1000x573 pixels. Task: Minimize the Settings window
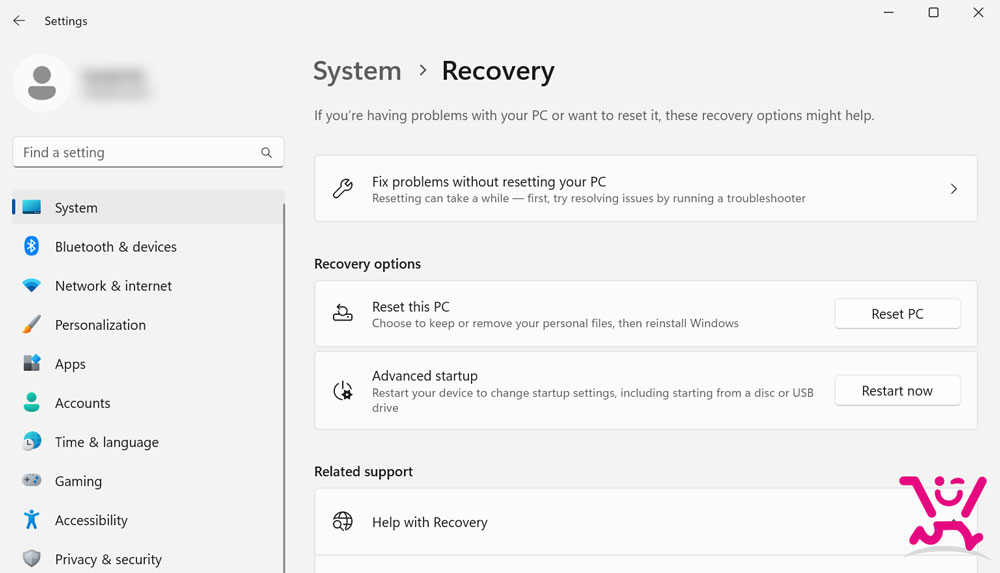coord(888,12)
